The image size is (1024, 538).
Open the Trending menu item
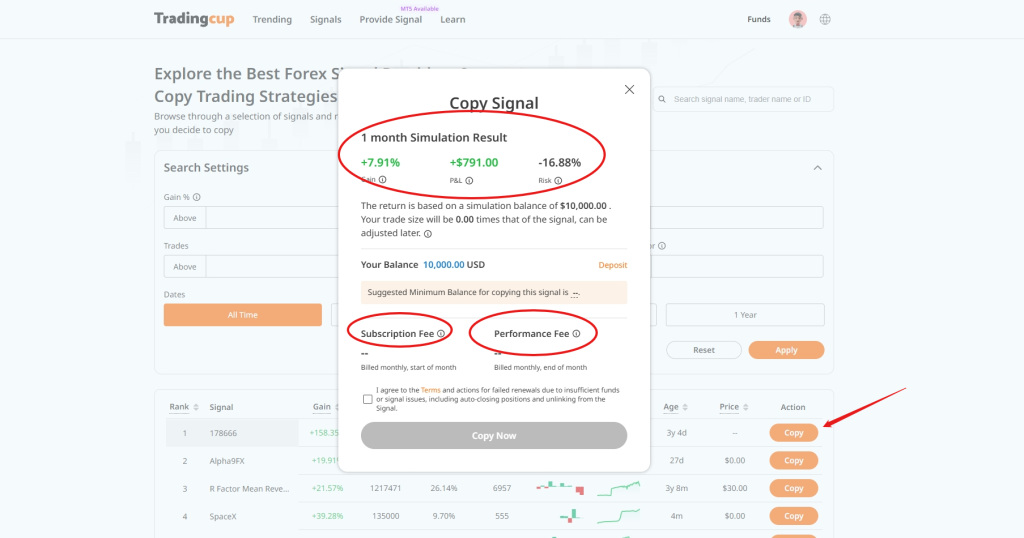tap(272, 19)
